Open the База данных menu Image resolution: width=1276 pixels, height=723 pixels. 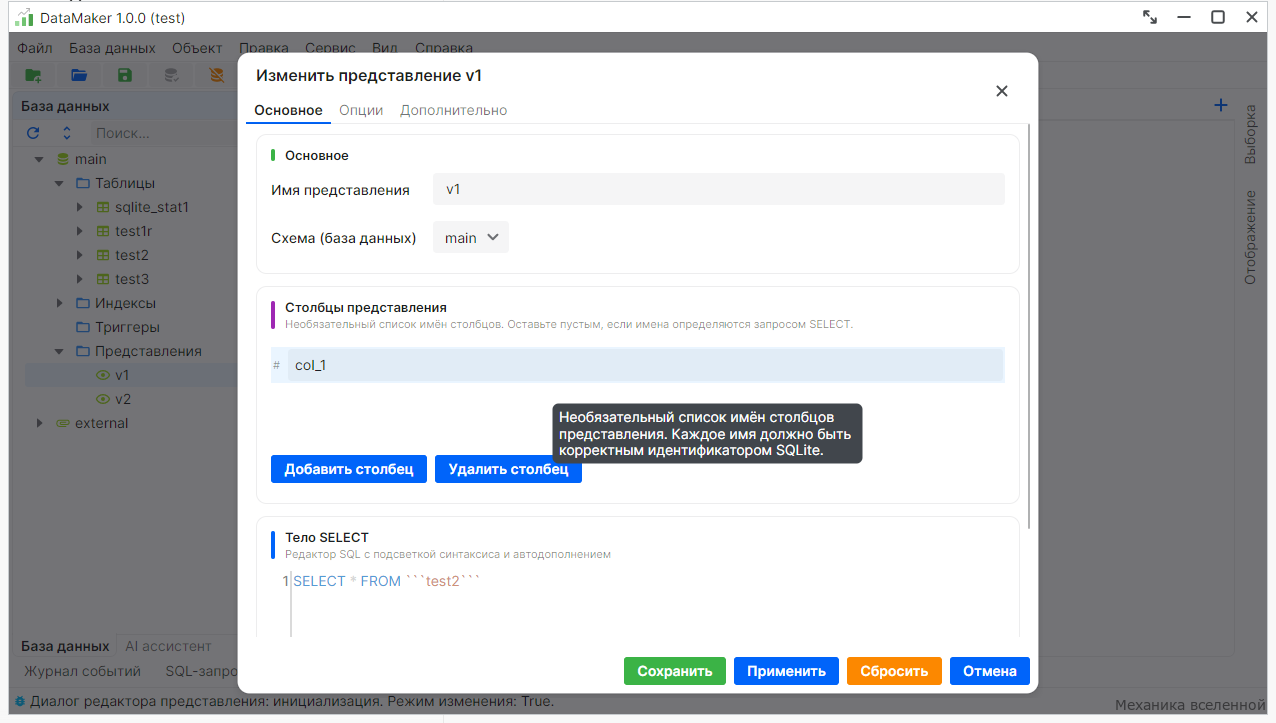112,48
